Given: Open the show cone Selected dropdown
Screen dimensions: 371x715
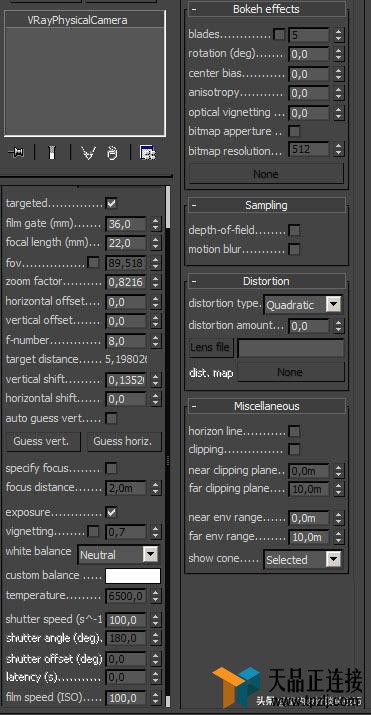Looking at the screenshot, I should click(303, 560).
